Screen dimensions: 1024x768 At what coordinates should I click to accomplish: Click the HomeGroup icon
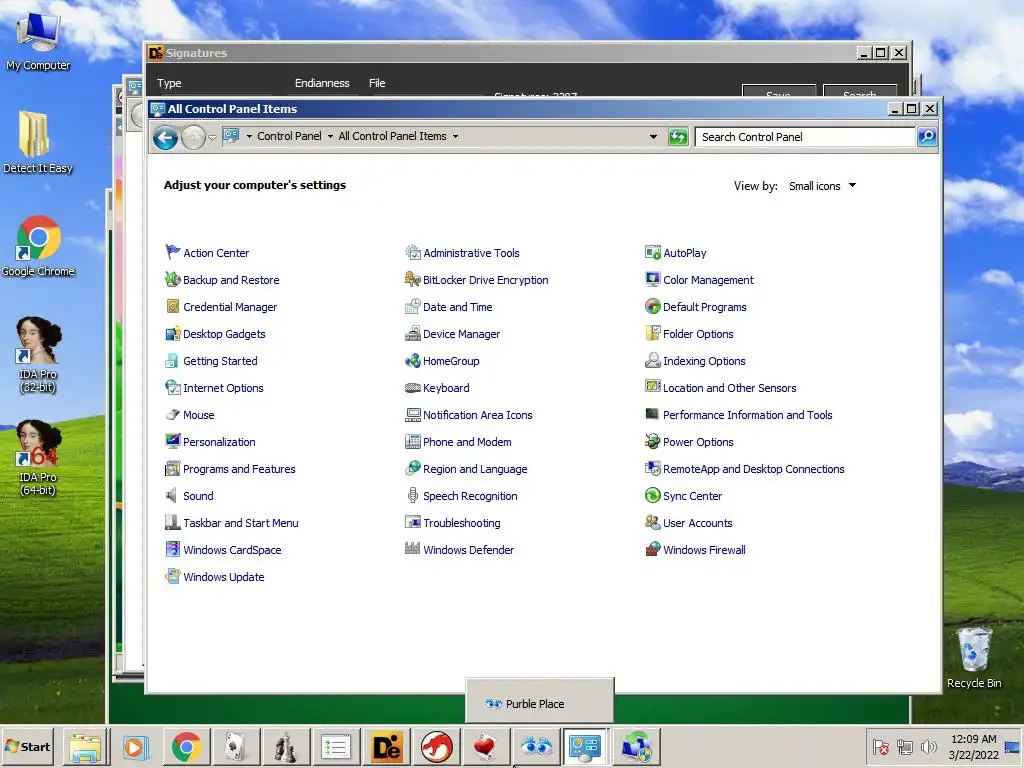412,360
